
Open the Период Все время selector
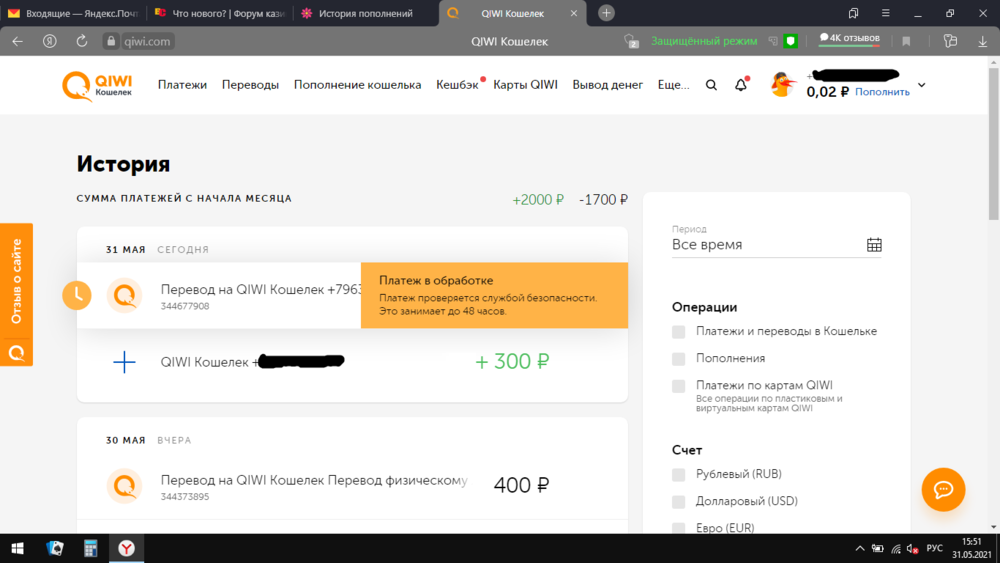(x=776, y=245)
